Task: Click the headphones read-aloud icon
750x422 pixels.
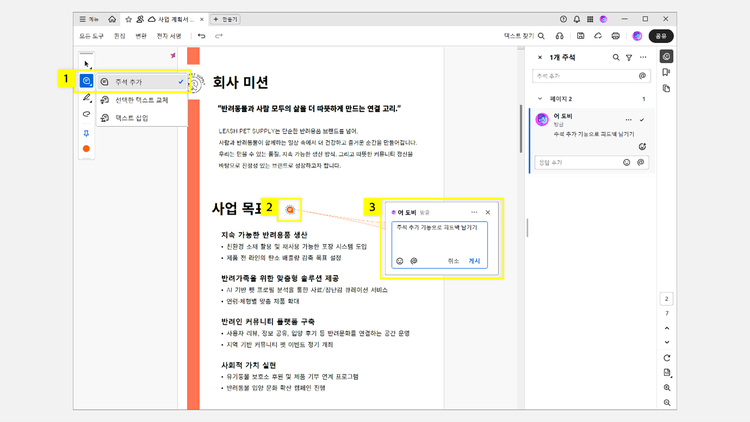Action: click(x=560, y=36)
